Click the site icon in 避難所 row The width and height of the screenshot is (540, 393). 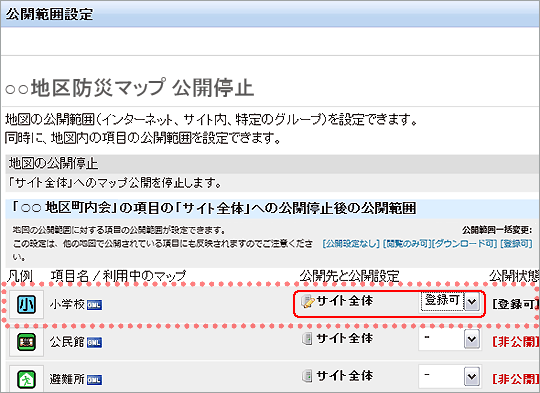[x=307, y=376]
